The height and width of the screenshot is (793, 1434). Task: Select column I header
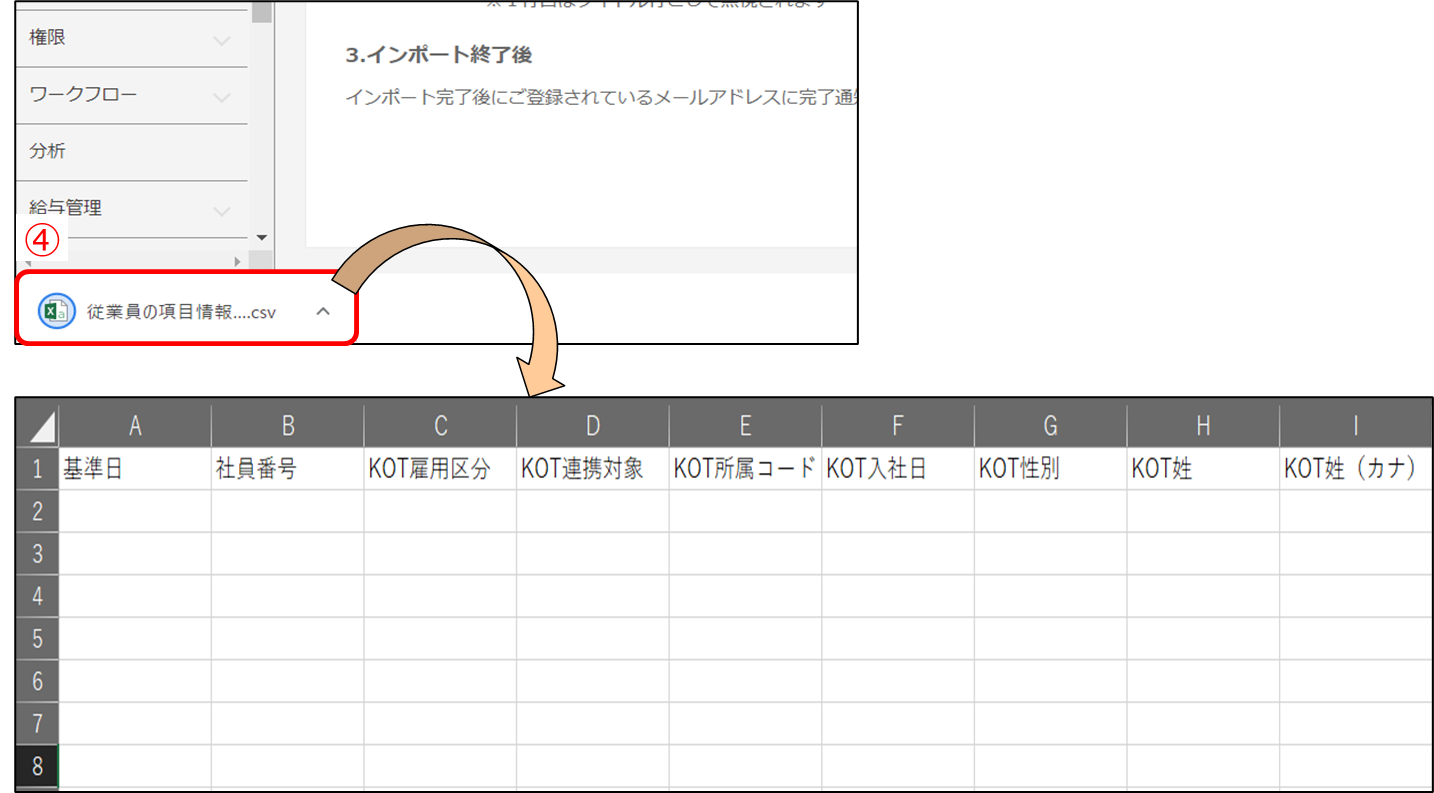[1356, 426]
